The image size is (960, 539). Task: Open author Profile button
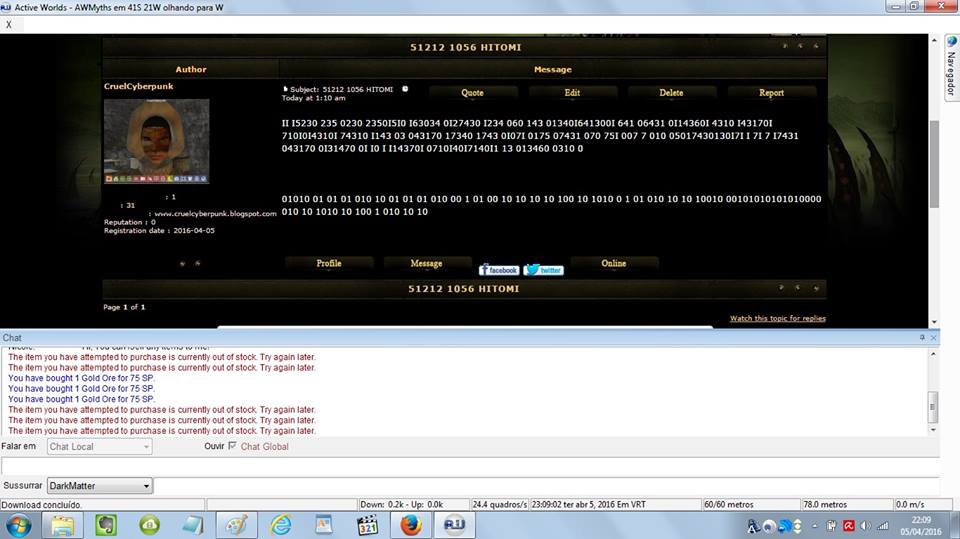329,263
